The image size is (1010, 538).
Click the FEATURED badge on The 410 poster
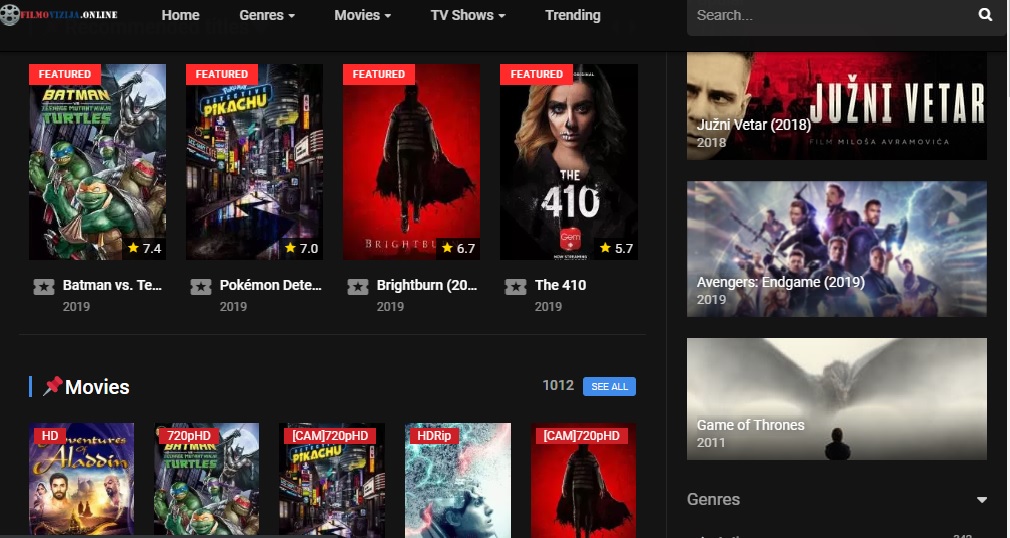pos(537,74)
